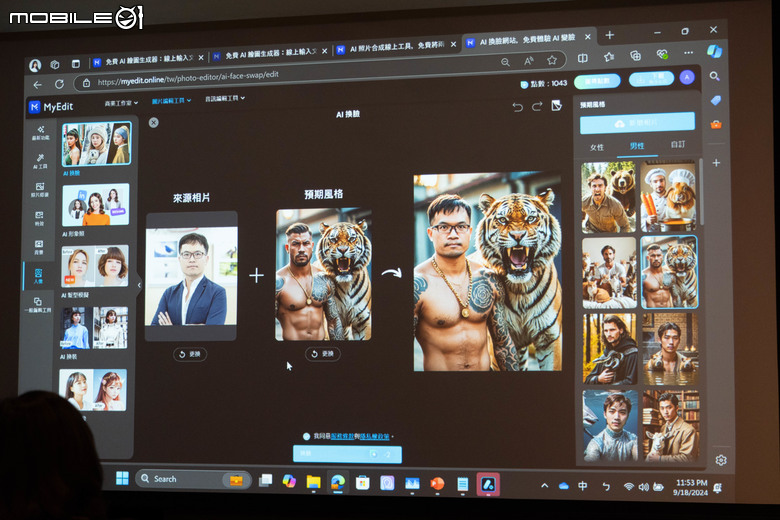Open the audio tools (音訊編輯工具) dropdown
780x520 pixels.
click(x=225, y=99)
